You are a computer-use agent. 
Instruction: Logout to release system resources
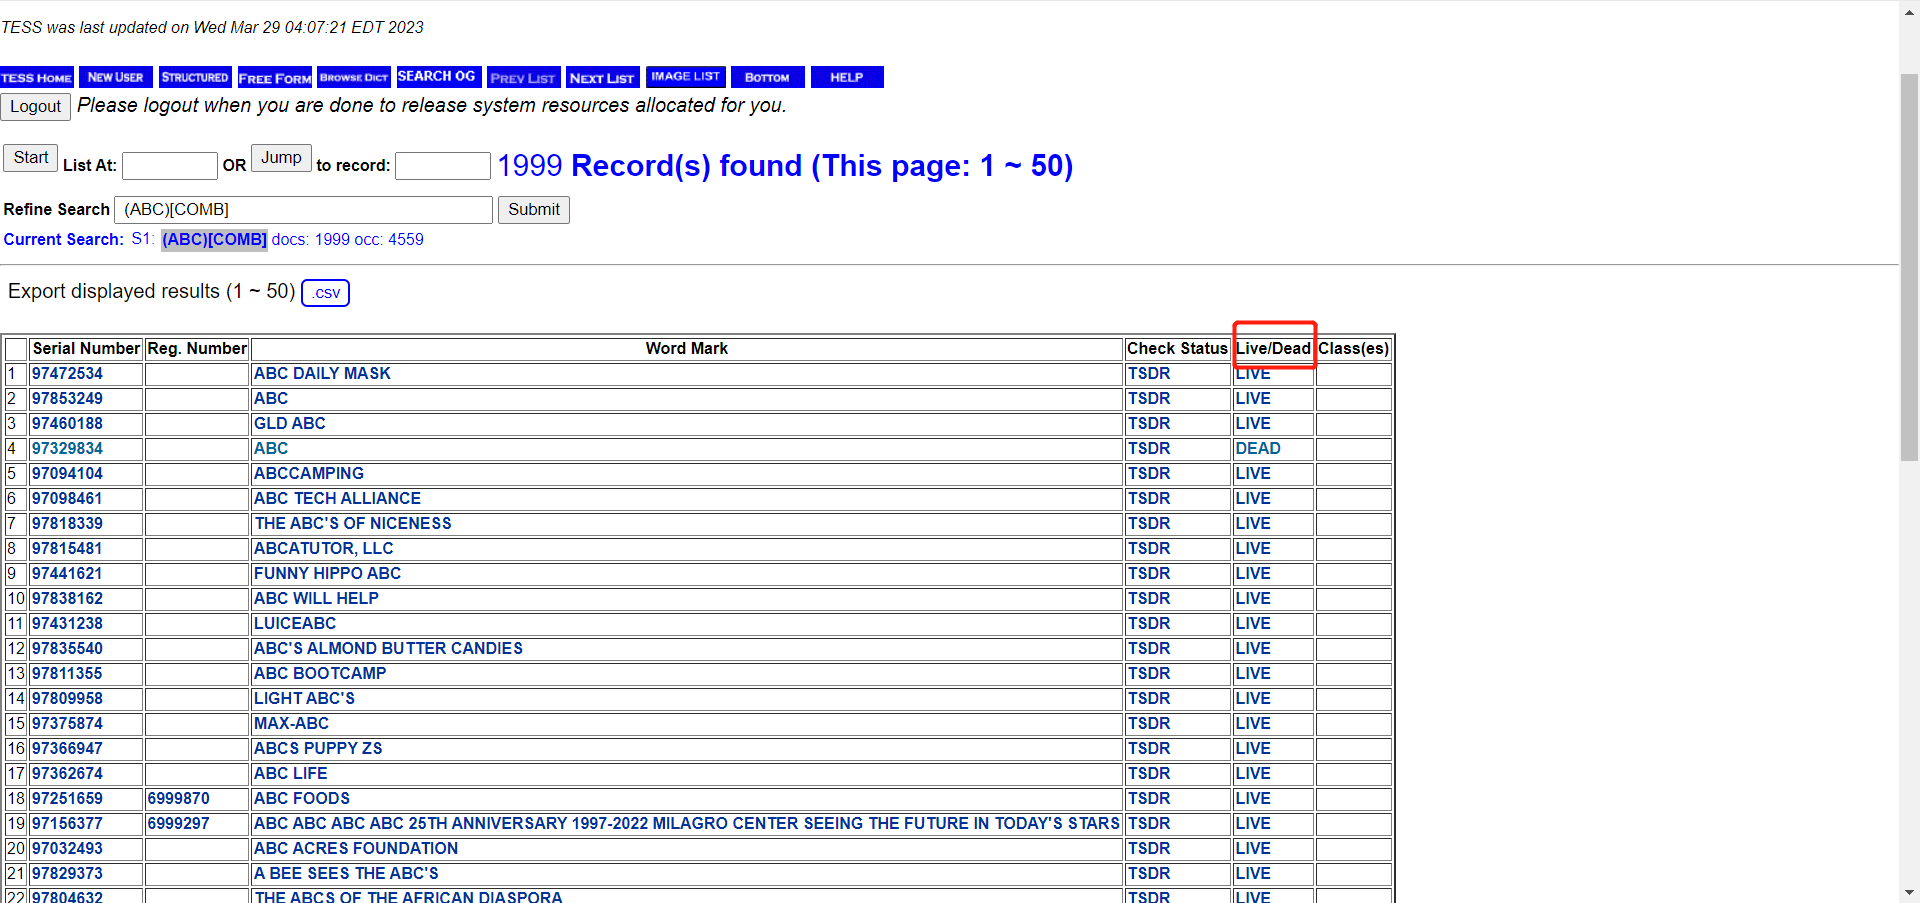coord(35,106)
